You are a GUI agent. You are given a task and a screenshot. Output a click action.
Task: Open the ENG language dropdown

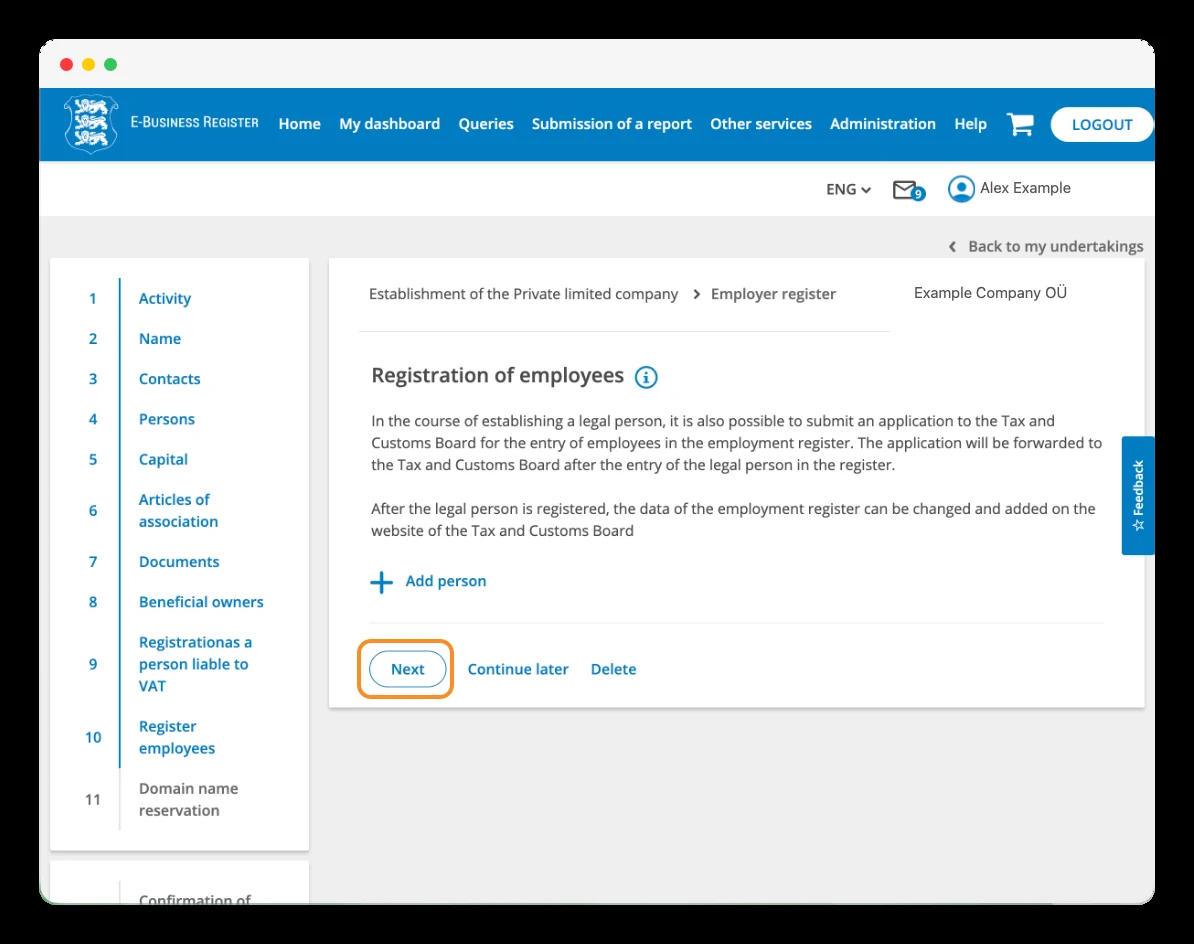point(848,189)
